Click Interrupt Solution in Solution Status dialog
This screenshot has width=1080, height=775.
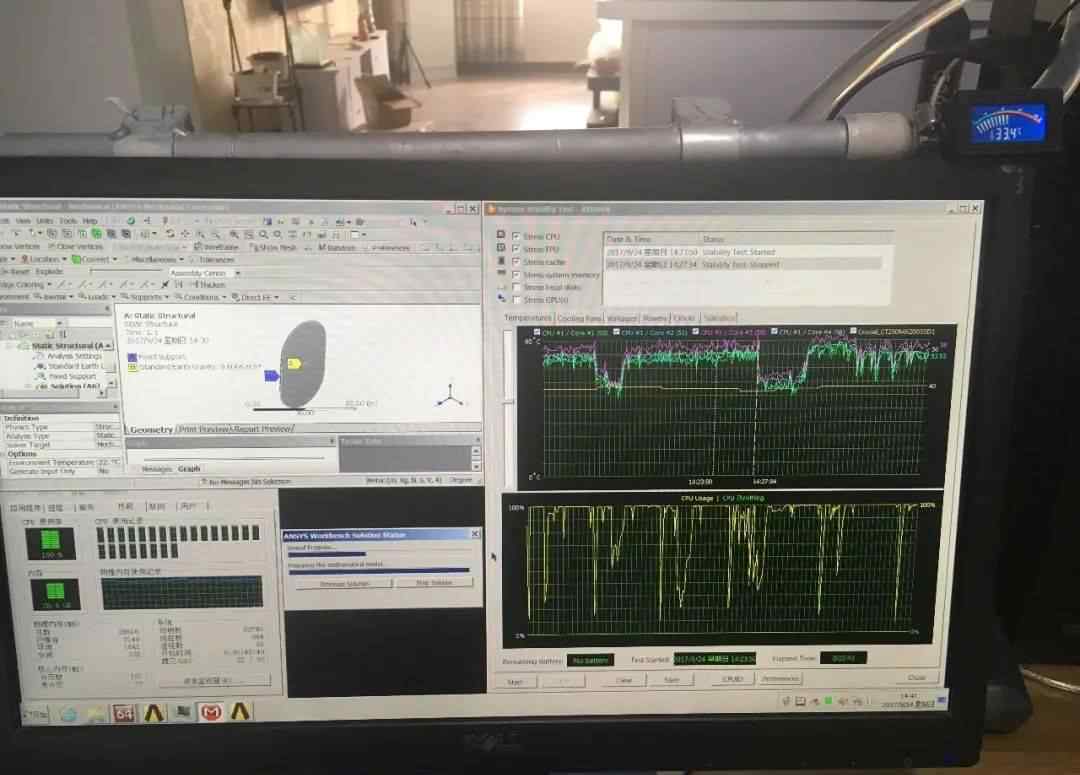click(344, 583)
